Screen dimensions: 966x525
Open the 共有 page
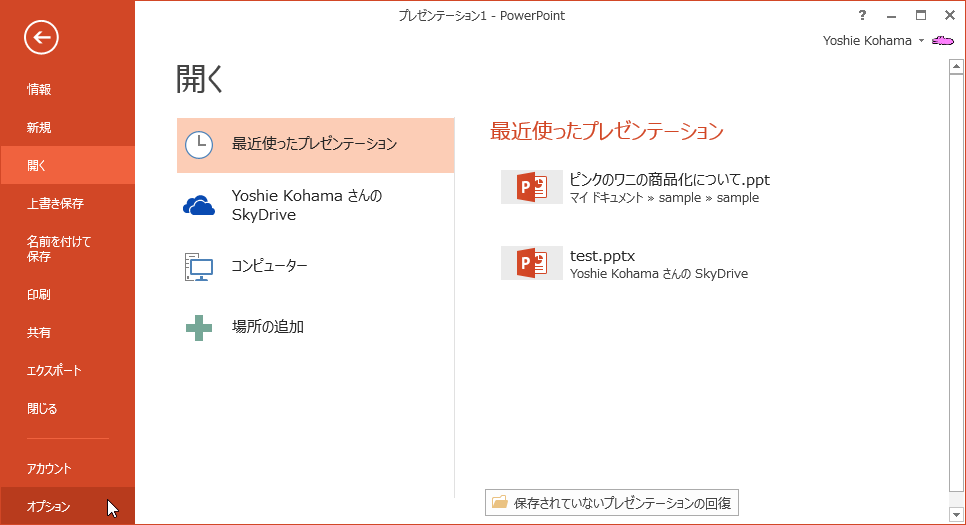[x=67, y=333]
